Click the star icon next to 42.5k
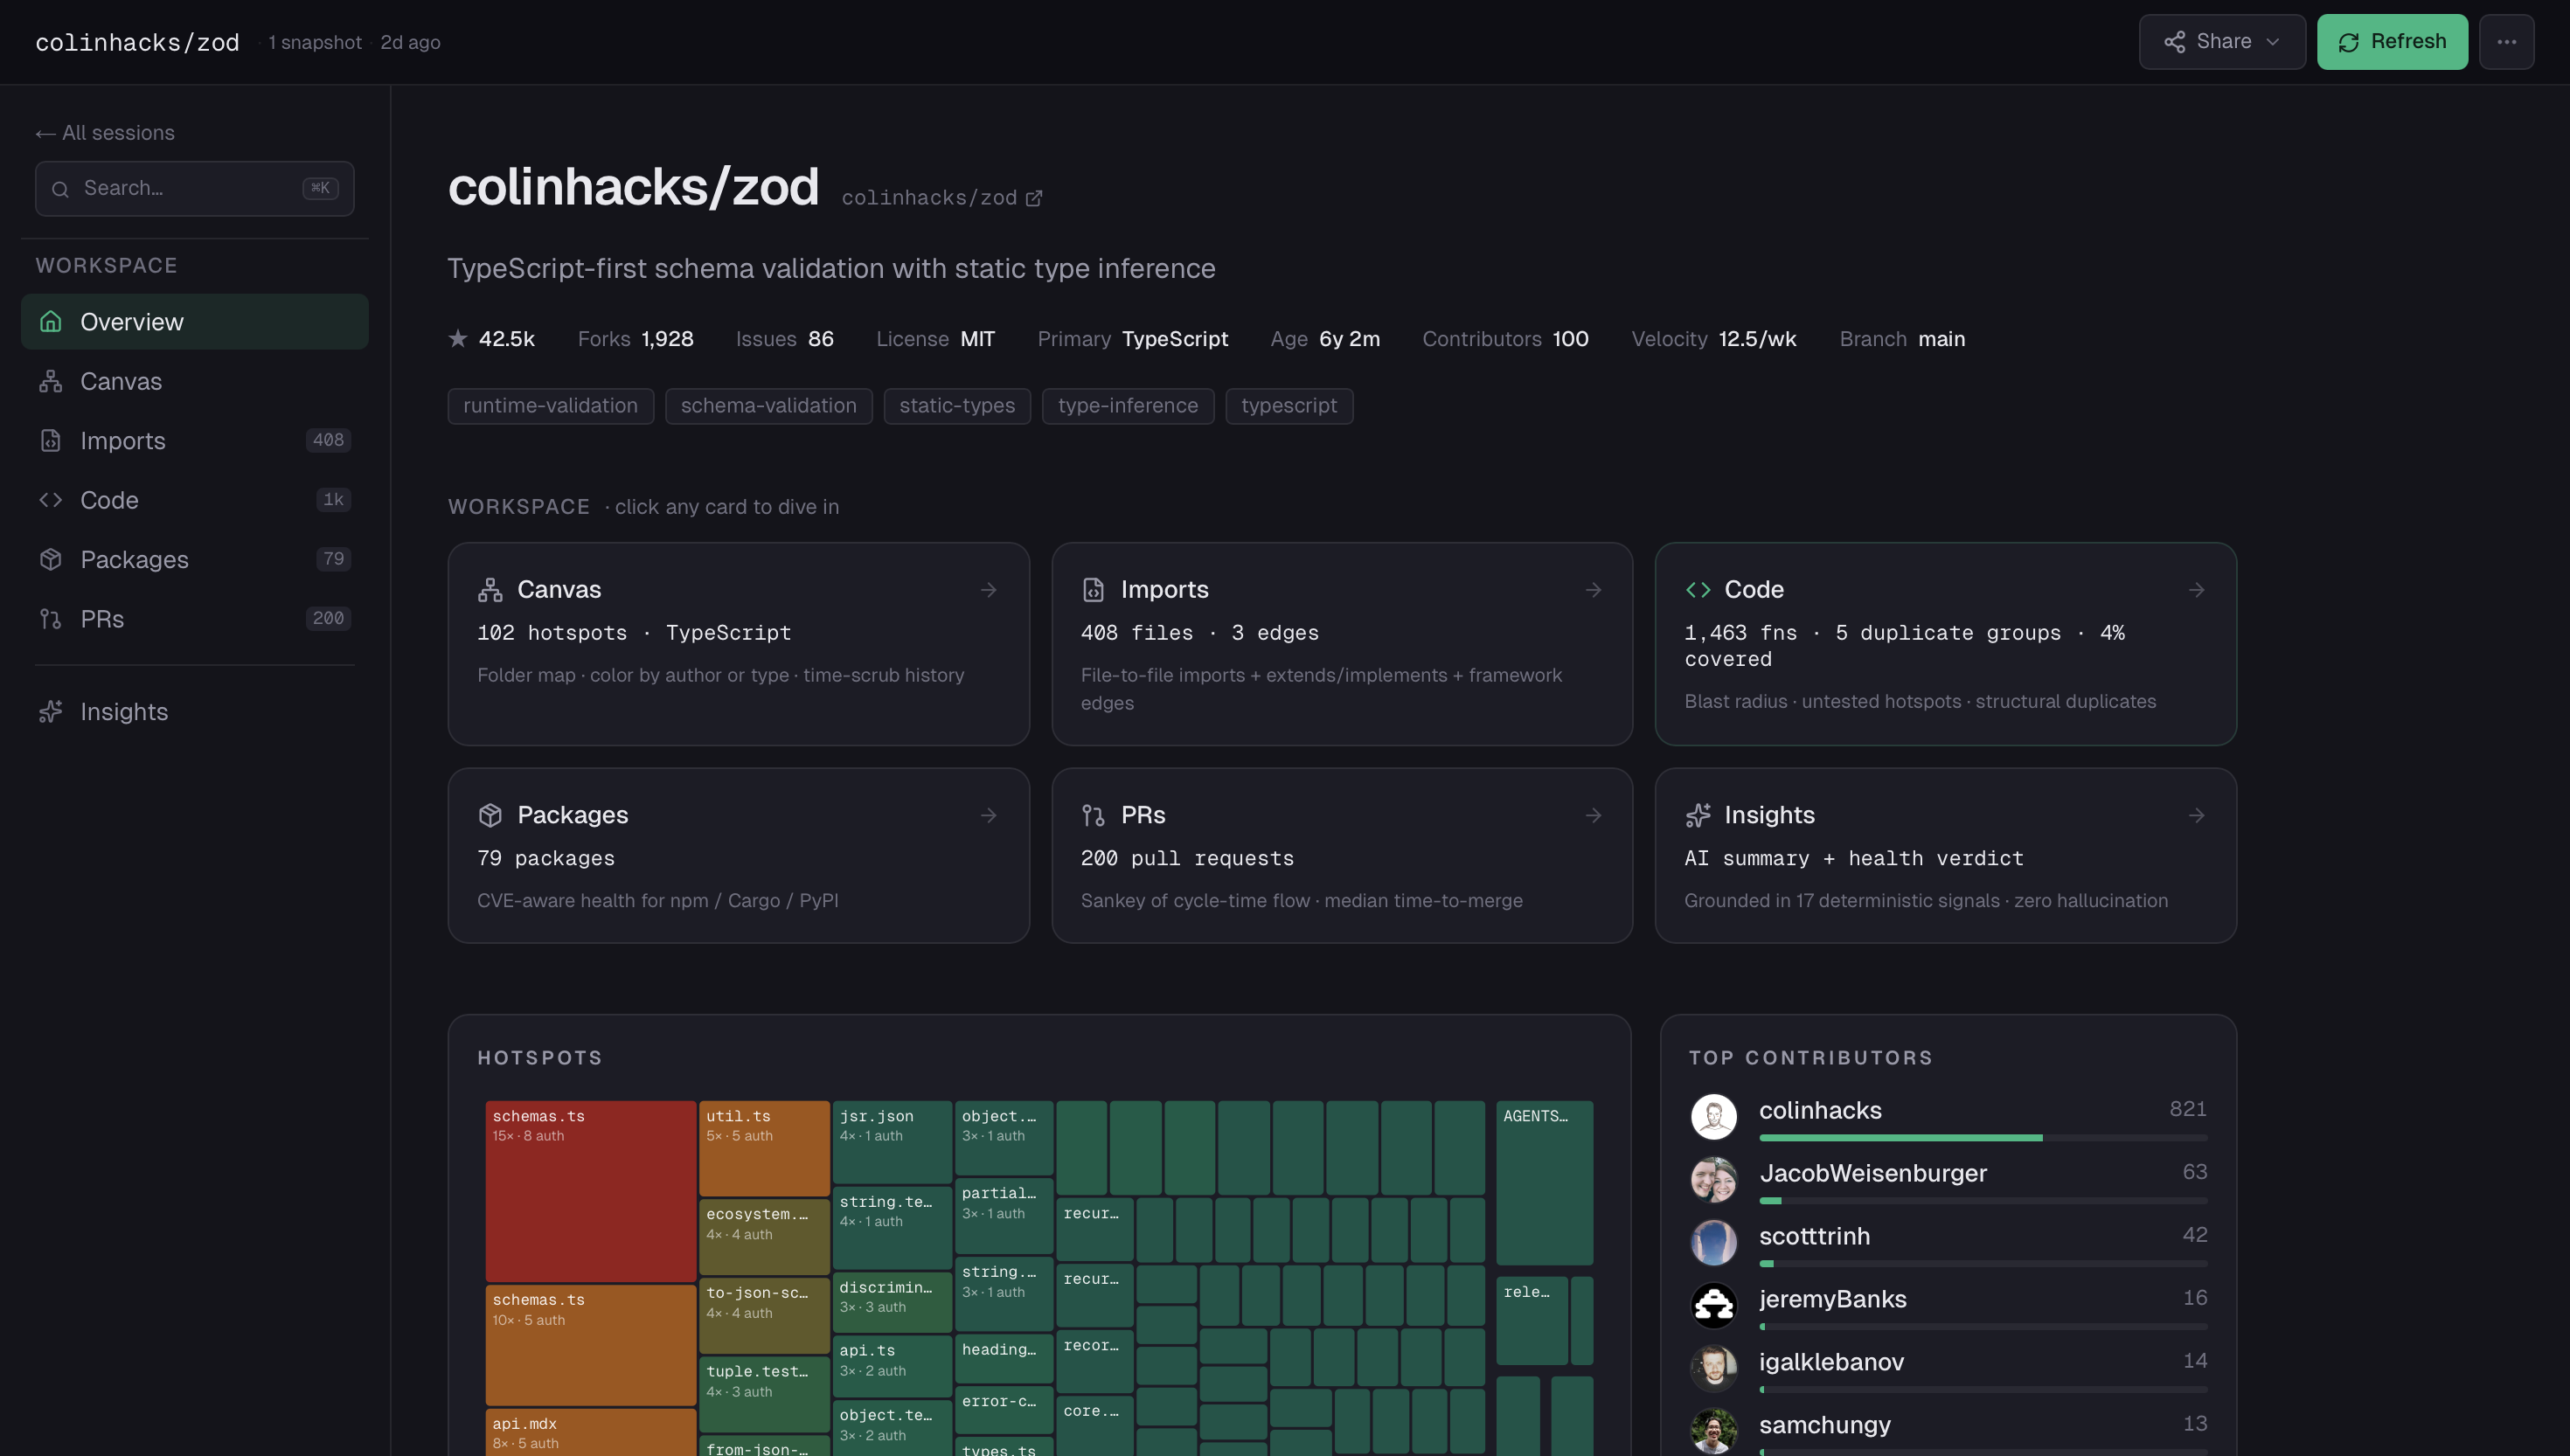Screen dimensions: 2570x1456 click(x=458, y=339)
